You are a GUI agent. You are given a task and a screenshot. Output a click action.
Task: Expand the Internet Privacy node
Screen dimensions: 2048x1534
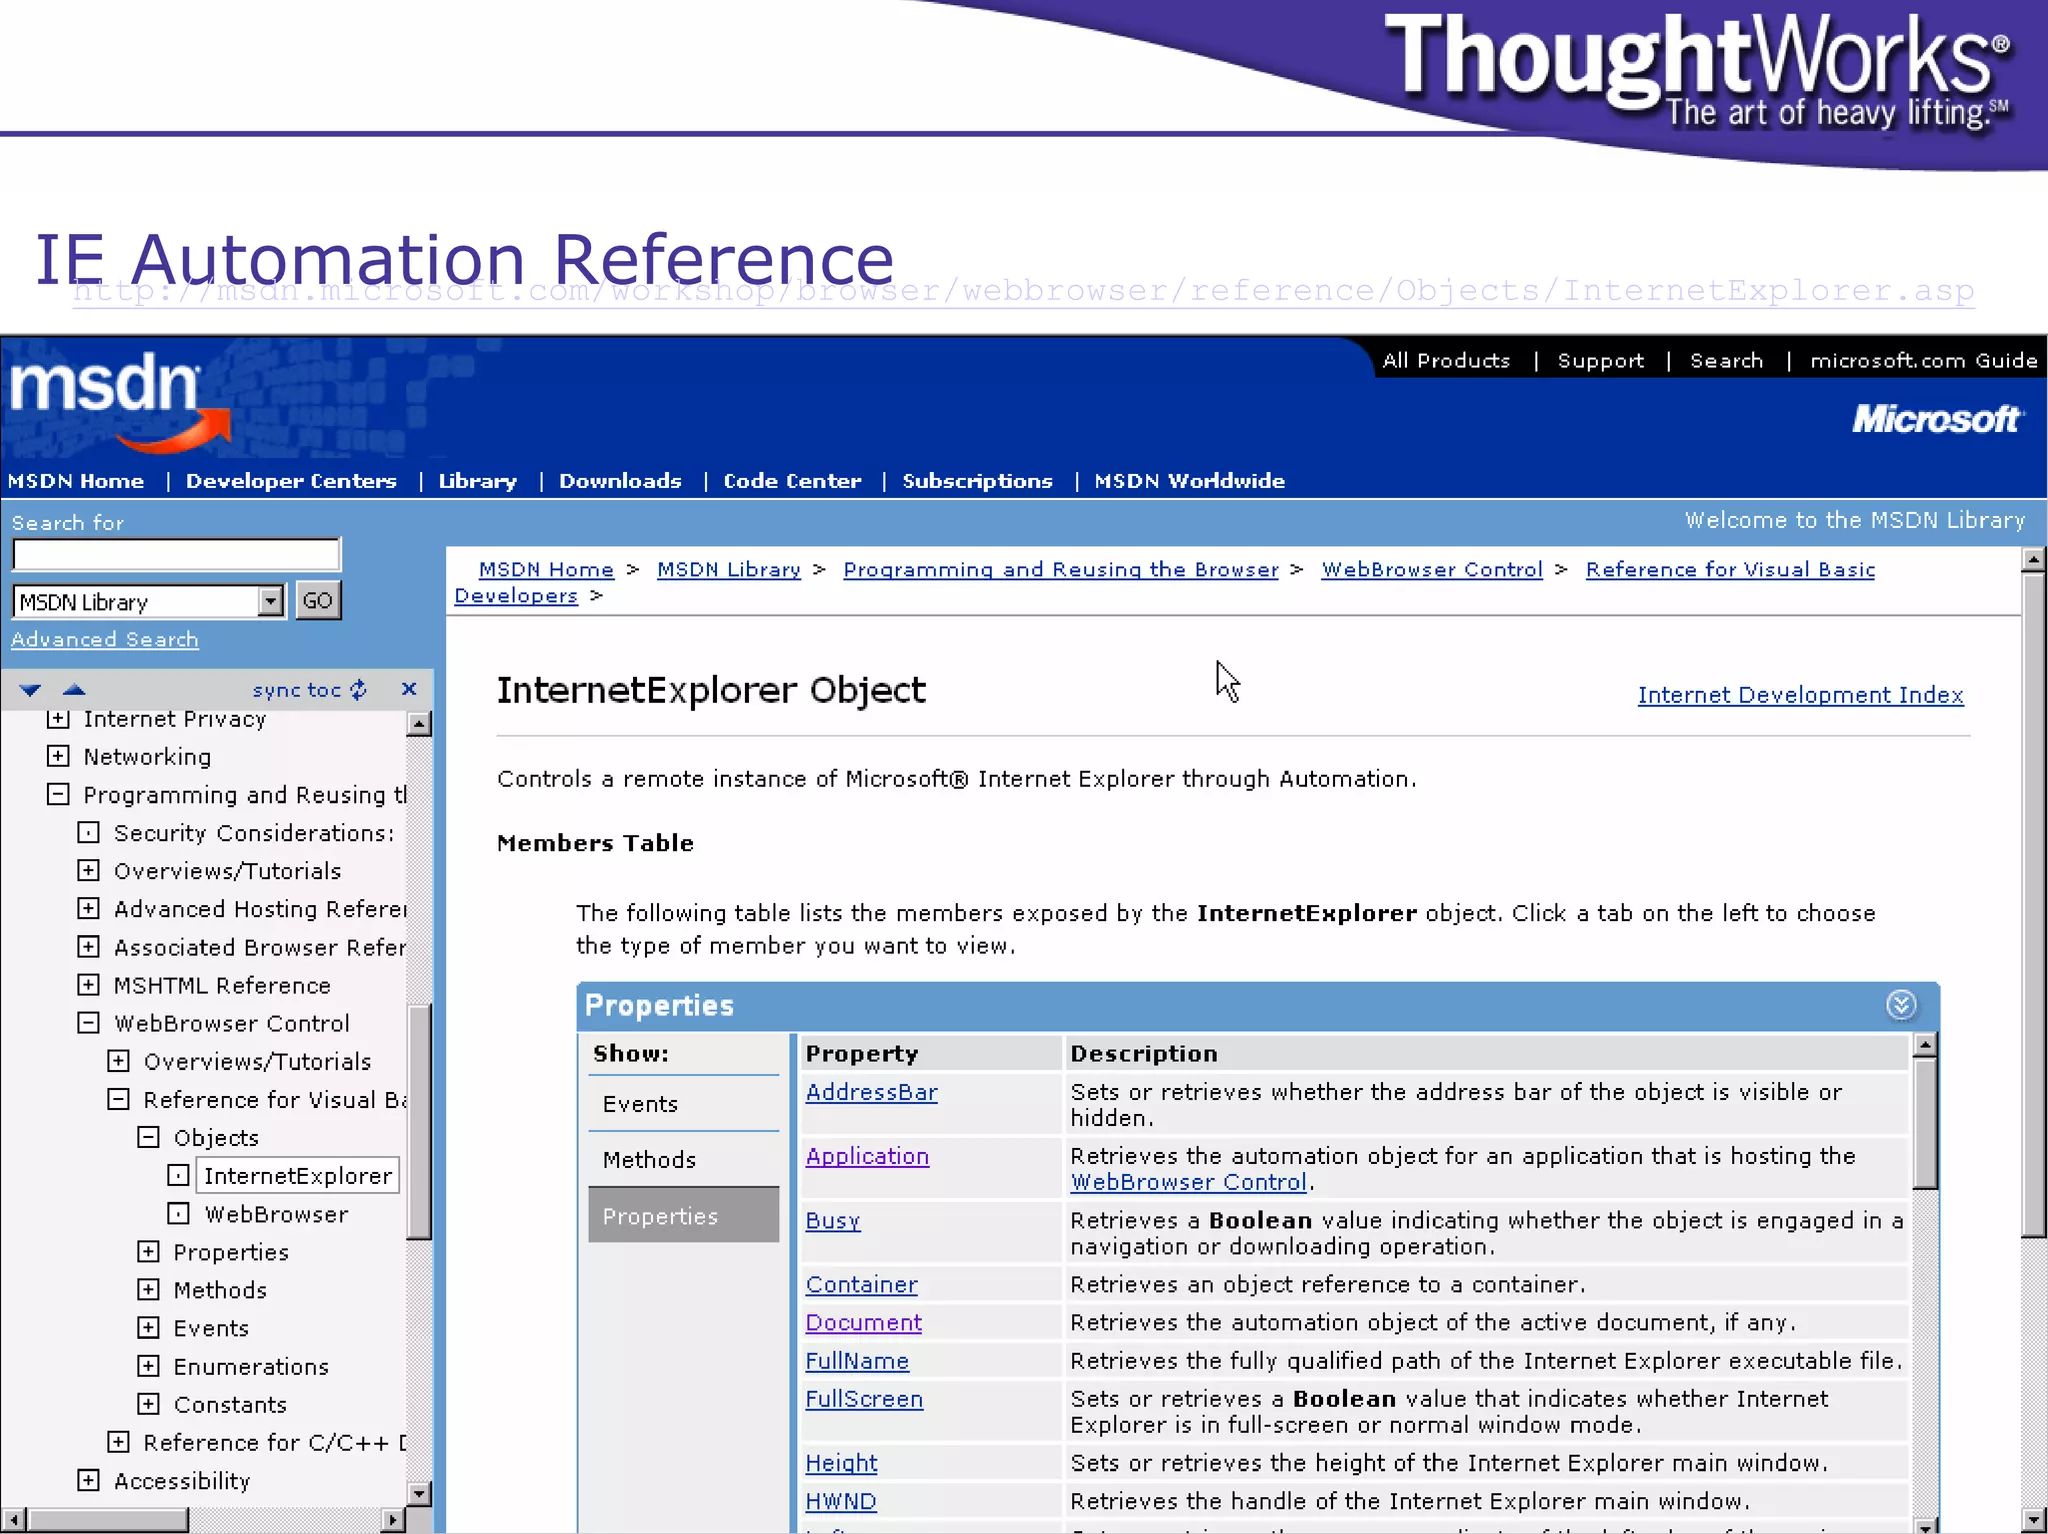tap(58, 719)
